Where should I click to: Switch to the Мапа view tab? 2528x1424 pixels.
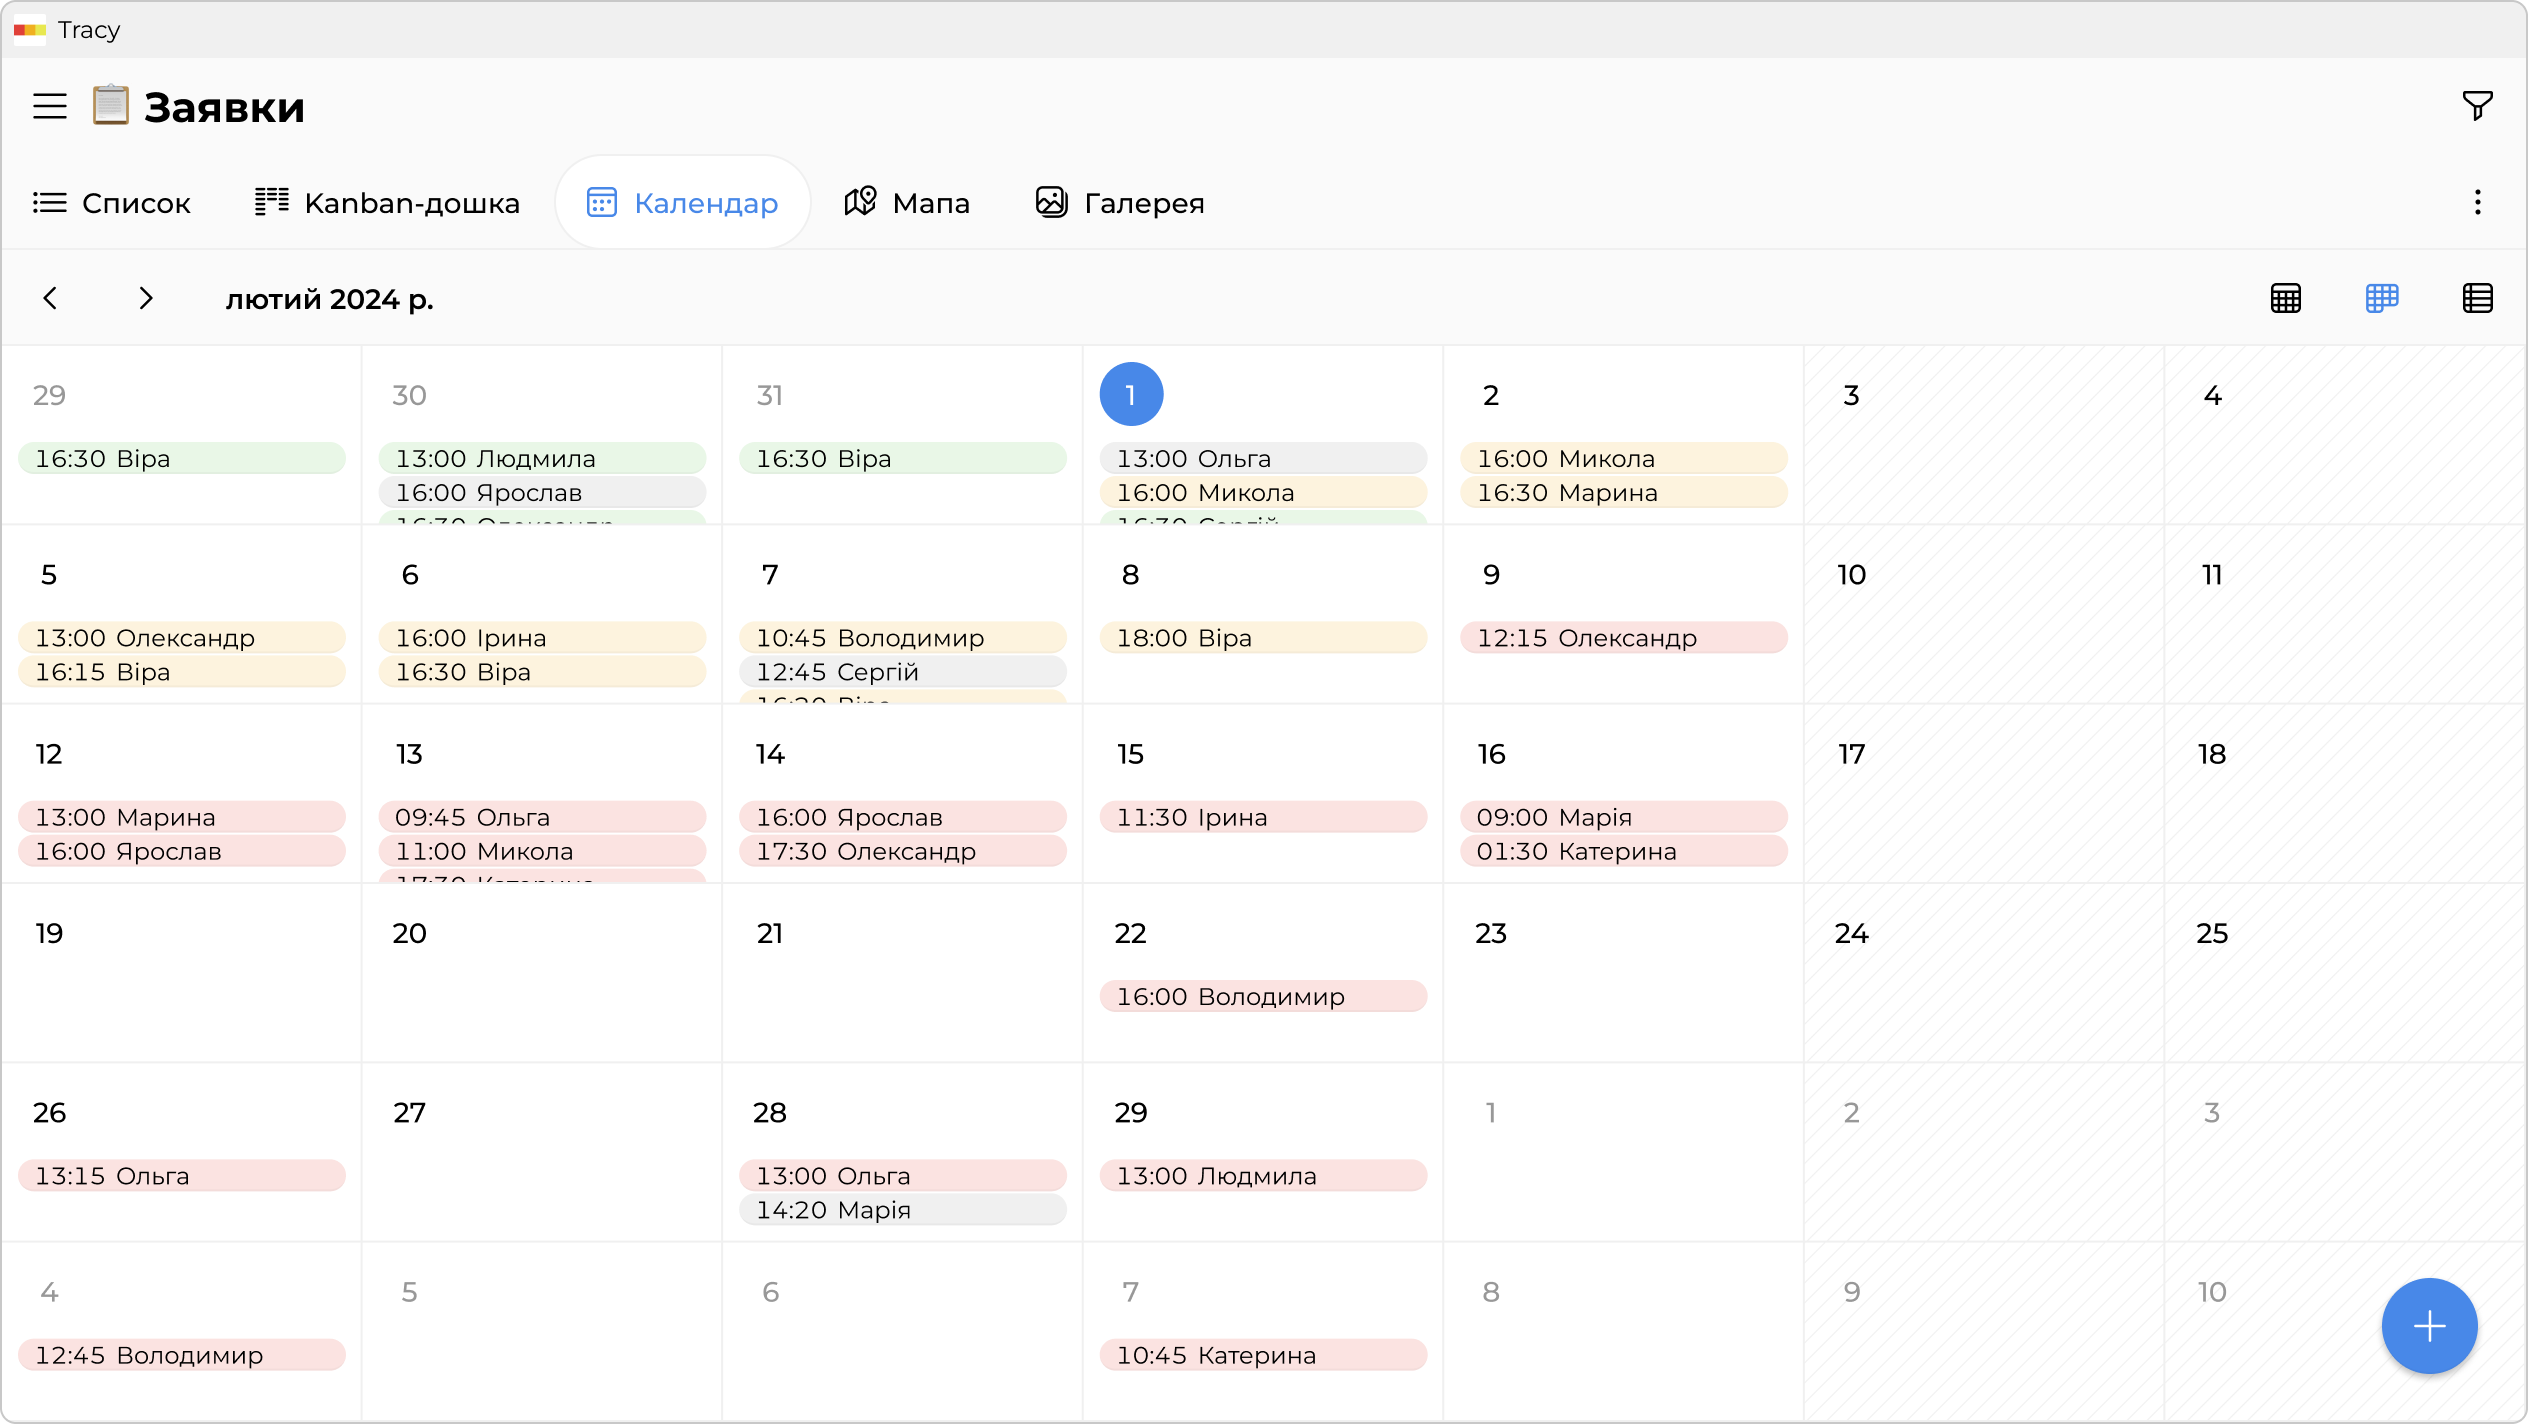(907, 203)
